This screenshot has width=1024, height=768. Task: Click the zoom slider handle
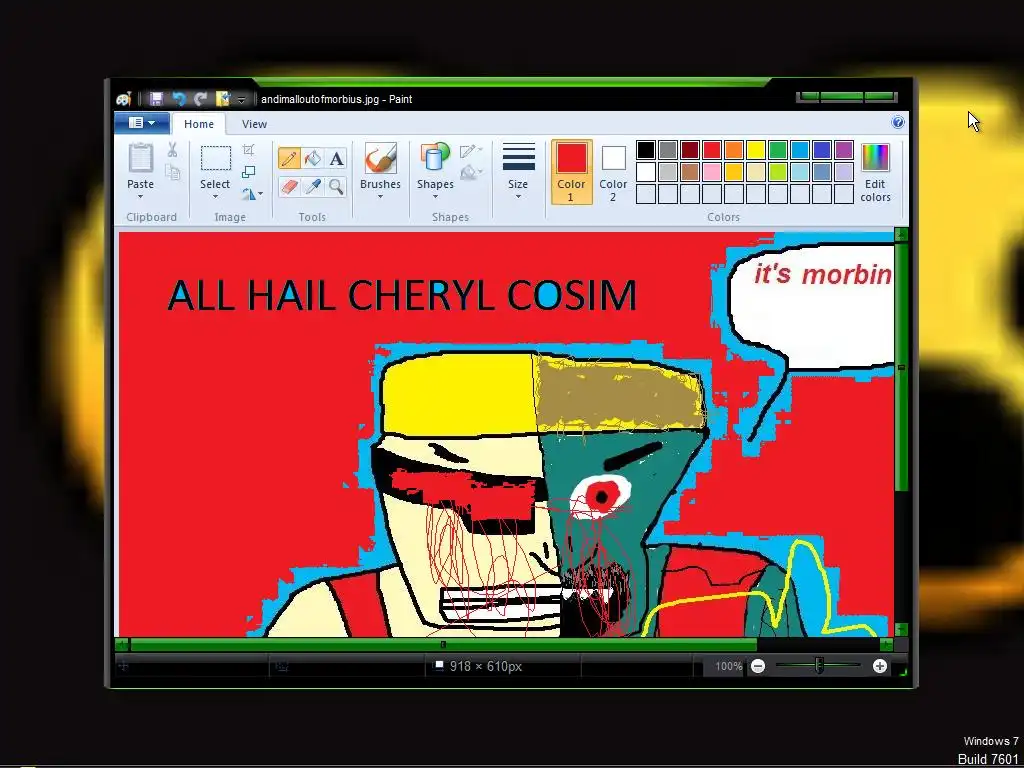click(x=819, y=666)
